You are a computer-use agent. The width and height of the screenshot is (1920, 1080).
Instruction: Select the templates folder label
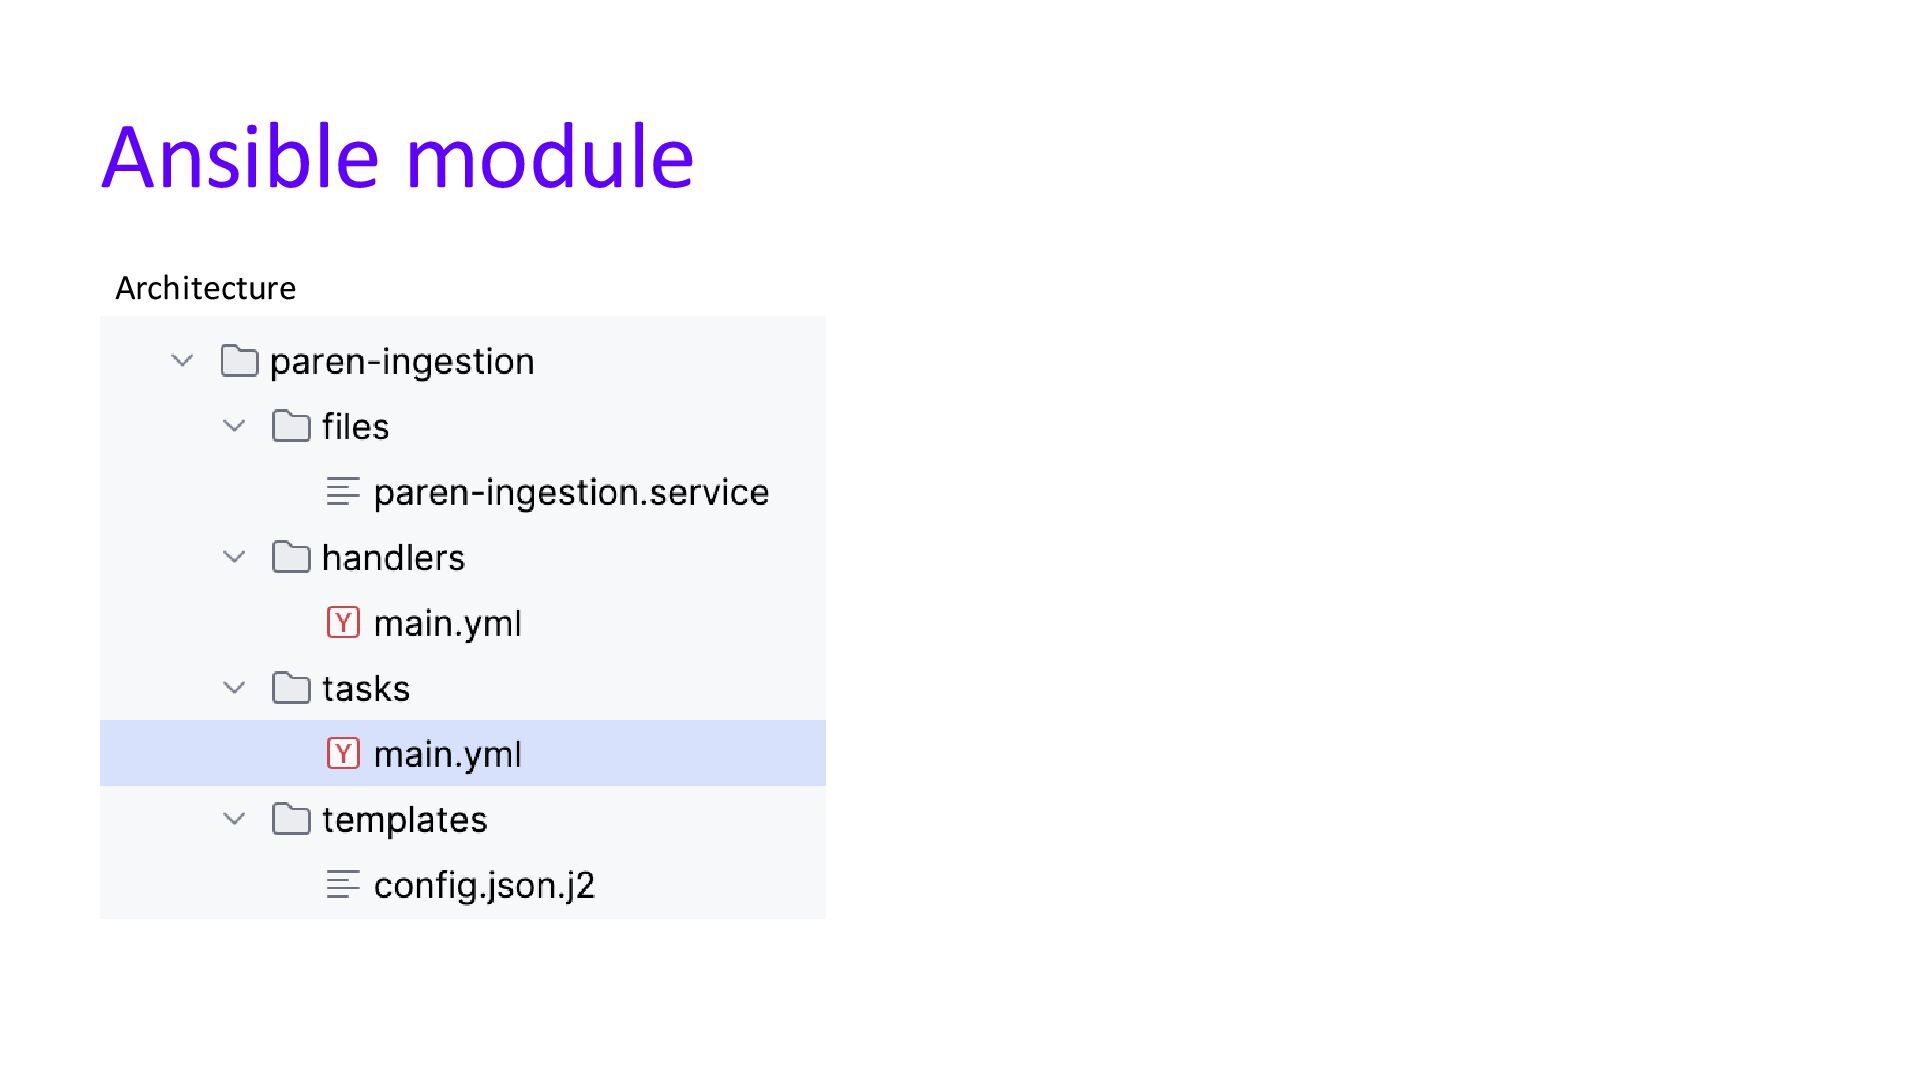click(404, 819)
